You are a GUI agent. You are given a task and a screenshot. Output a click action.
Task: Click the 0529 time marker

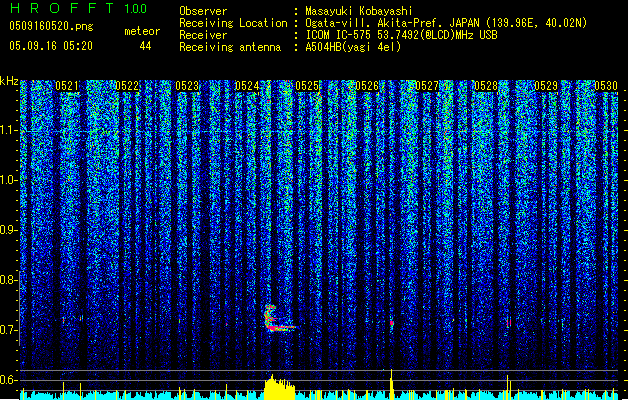tap(546, 86)
